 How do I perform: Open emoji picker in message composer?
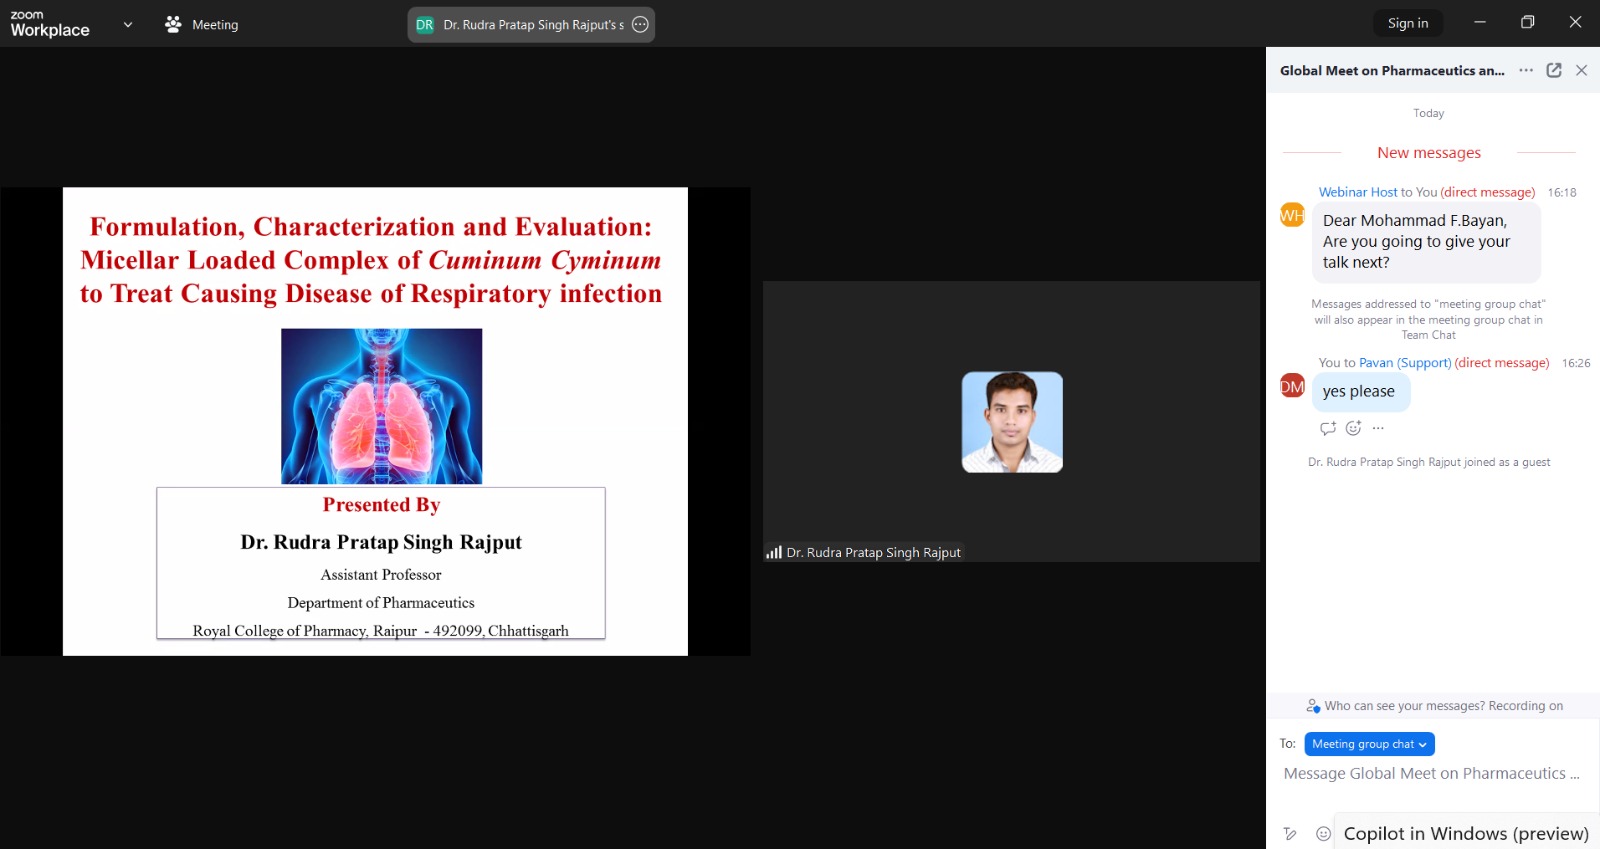[1323, 833]
